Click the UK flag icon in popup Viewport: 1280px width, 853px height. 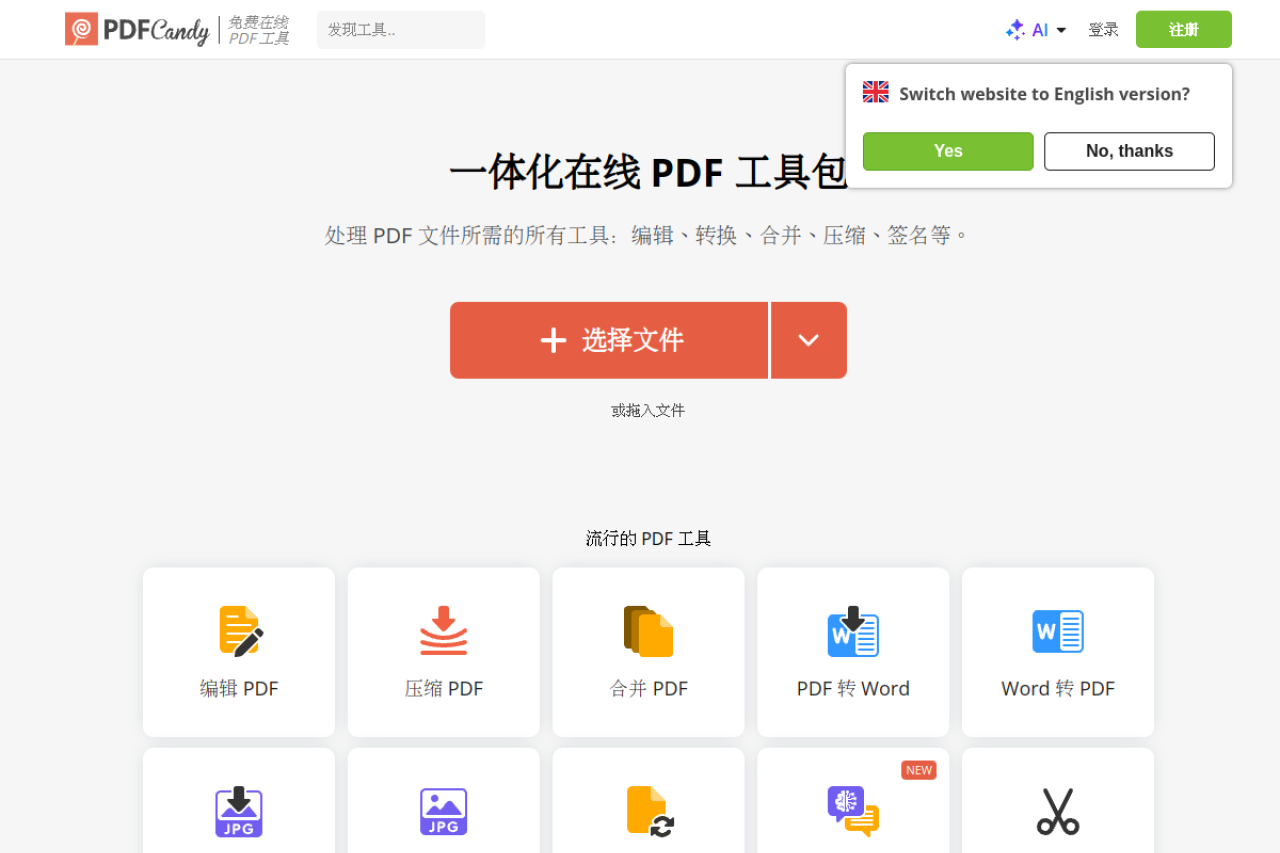(876, 92)
